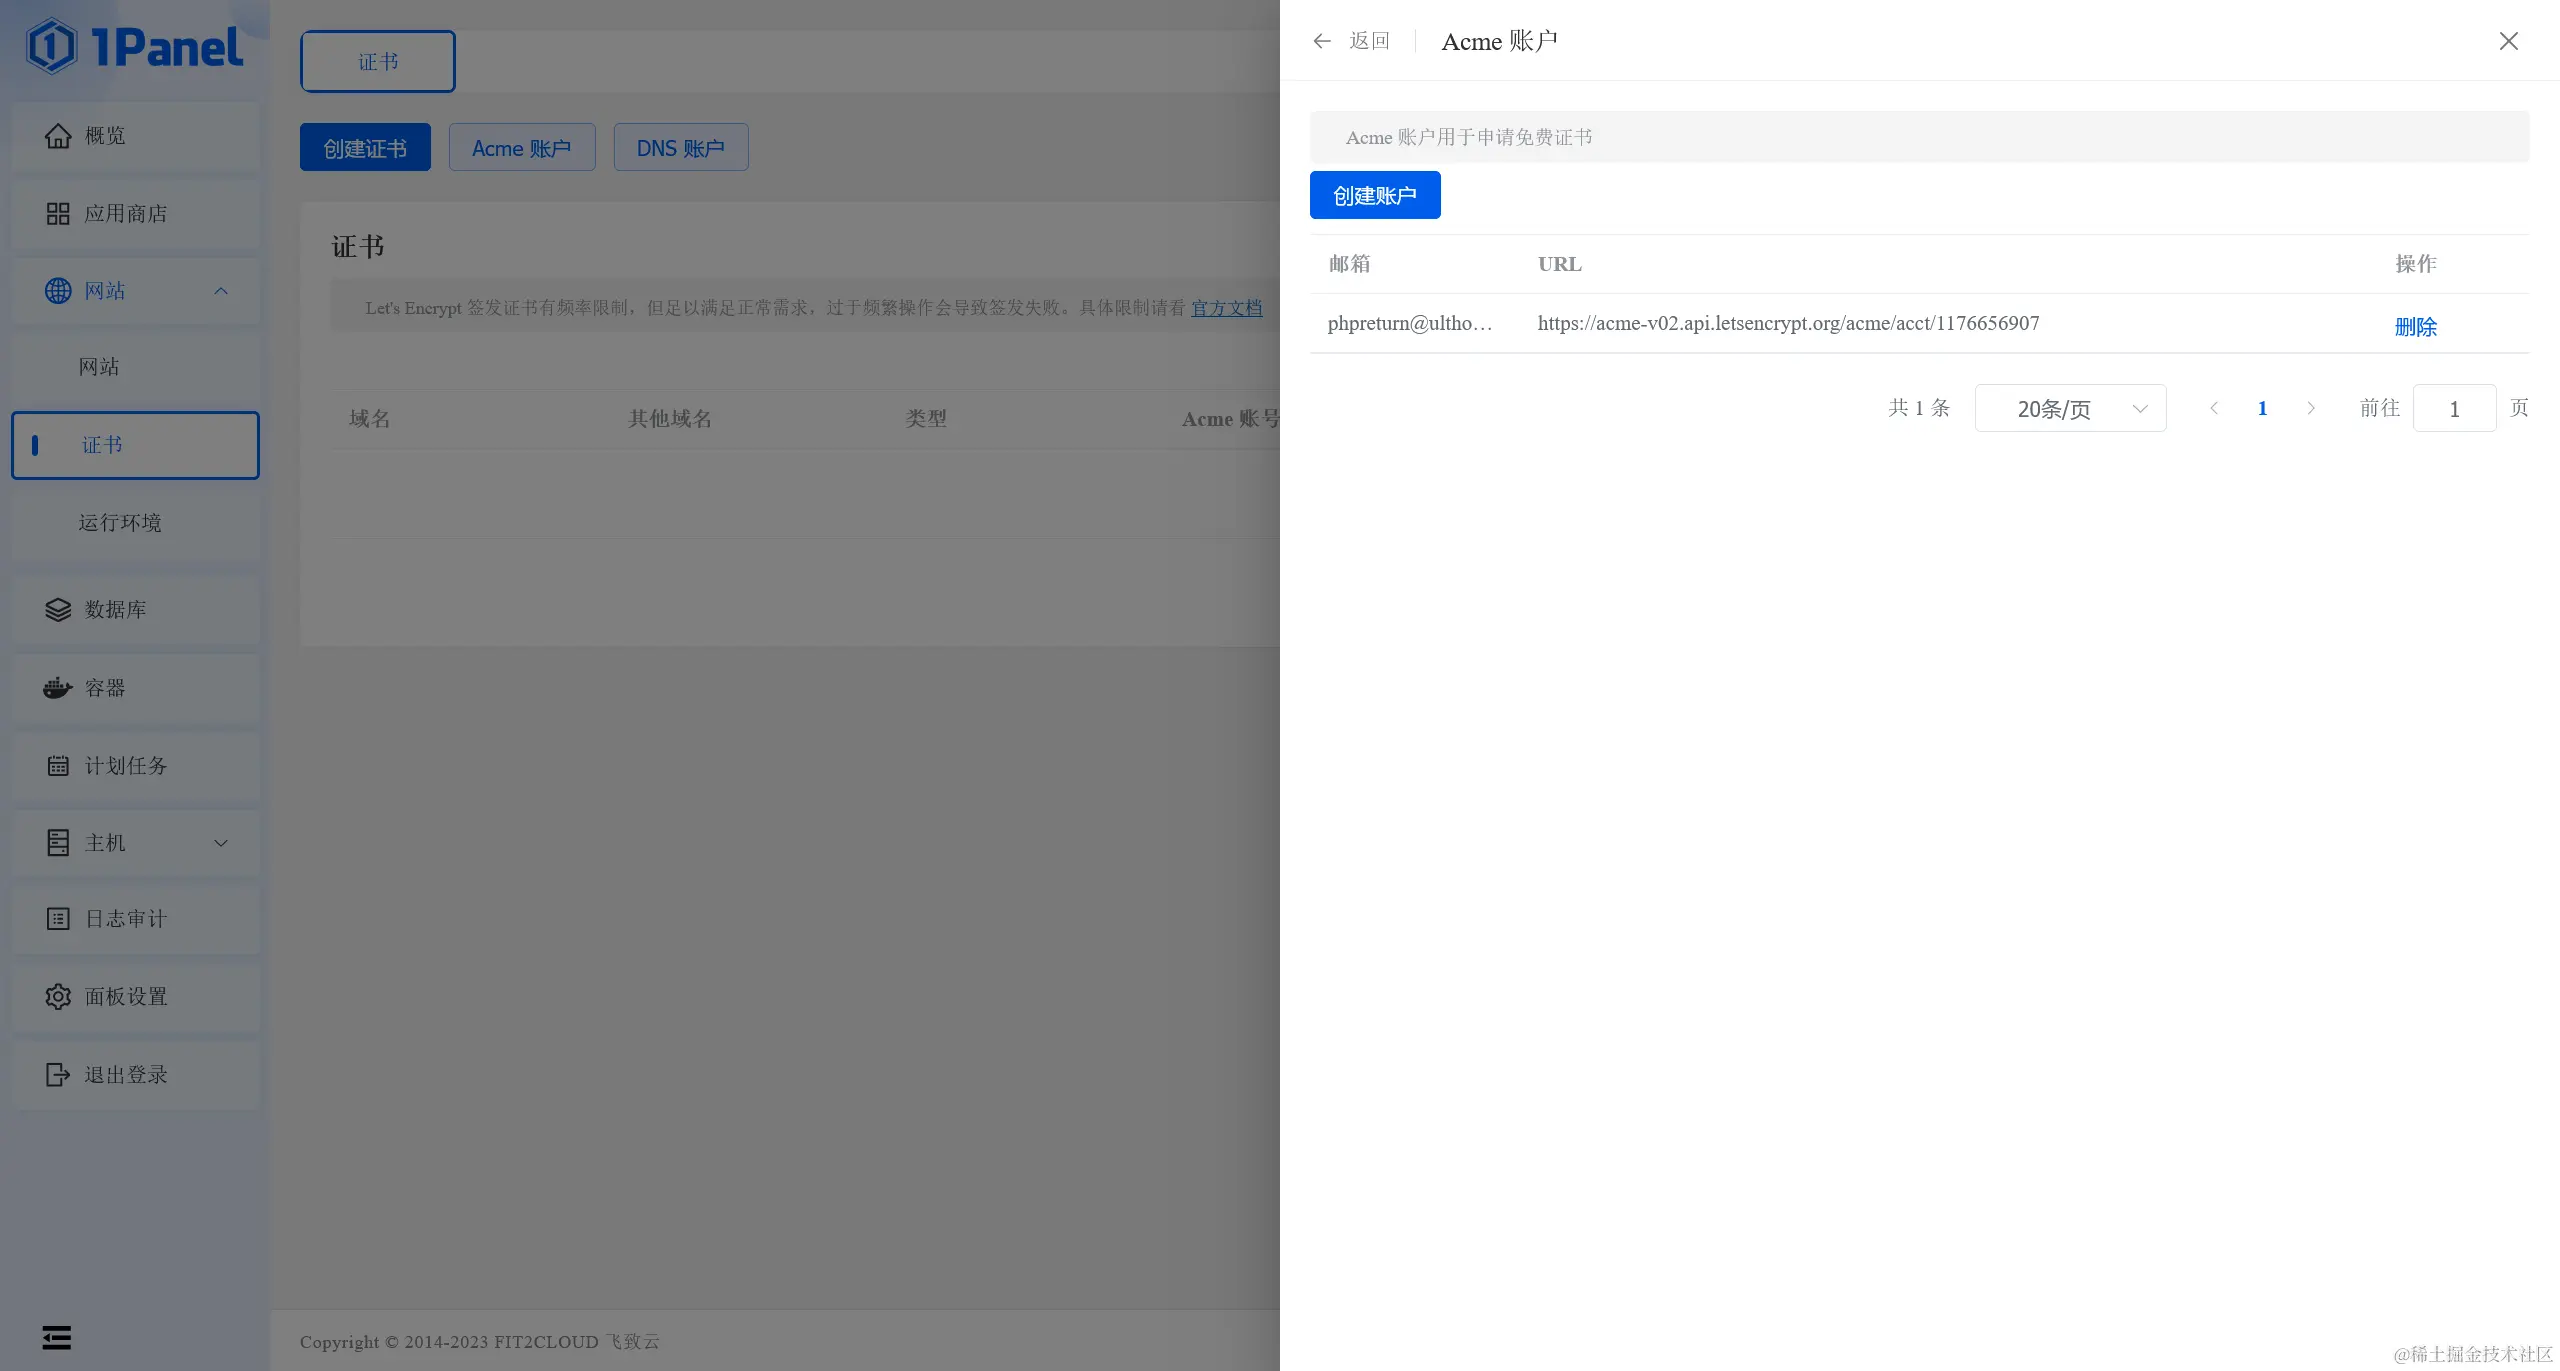The width and height of the screenshot is (2560, 1371).
Task: Delete the phpreturn Acme account via 删除
Action: [x=2415, y=326]
